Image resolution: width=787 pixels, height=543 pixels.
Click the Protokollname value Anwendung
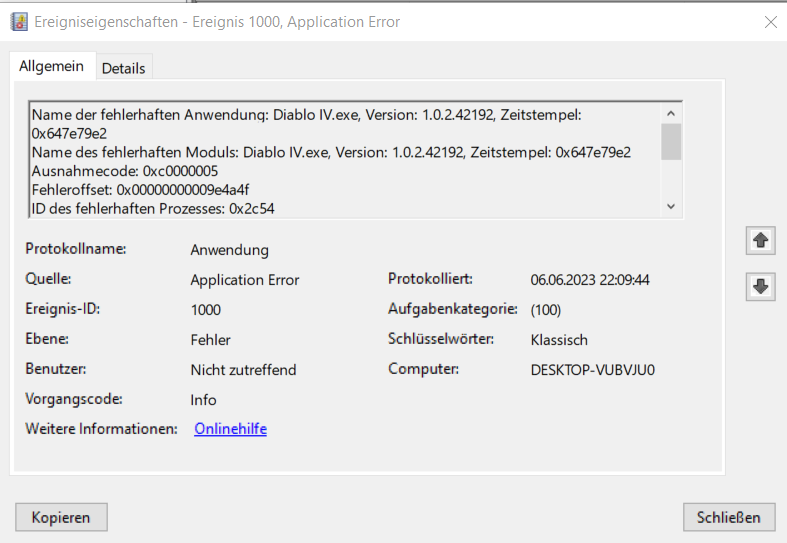229,250
